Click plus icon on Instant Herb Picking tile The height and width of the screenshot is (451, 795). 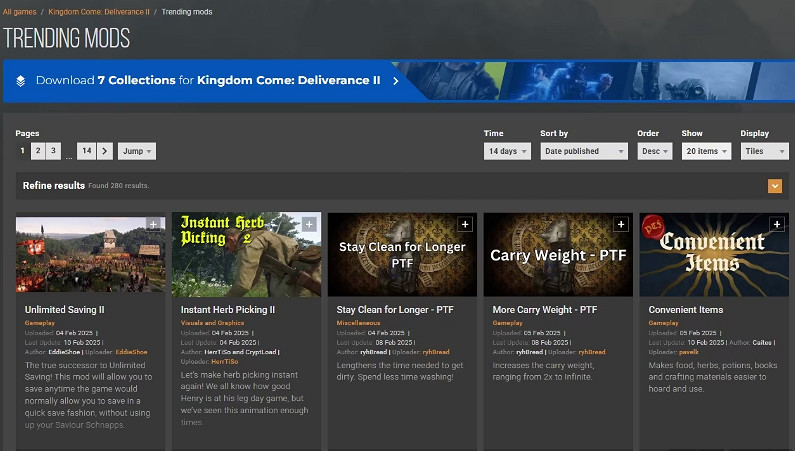click(309, 225)
